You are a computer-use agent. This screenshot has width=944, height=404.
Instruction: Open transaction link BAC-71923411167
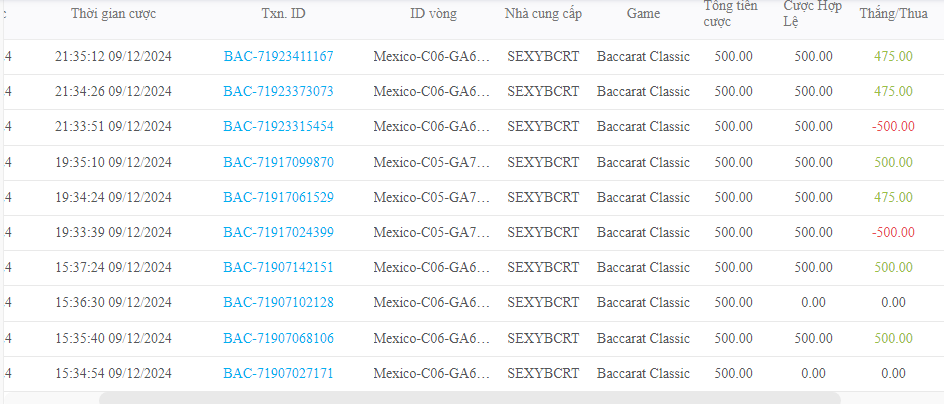coord(278,56)
